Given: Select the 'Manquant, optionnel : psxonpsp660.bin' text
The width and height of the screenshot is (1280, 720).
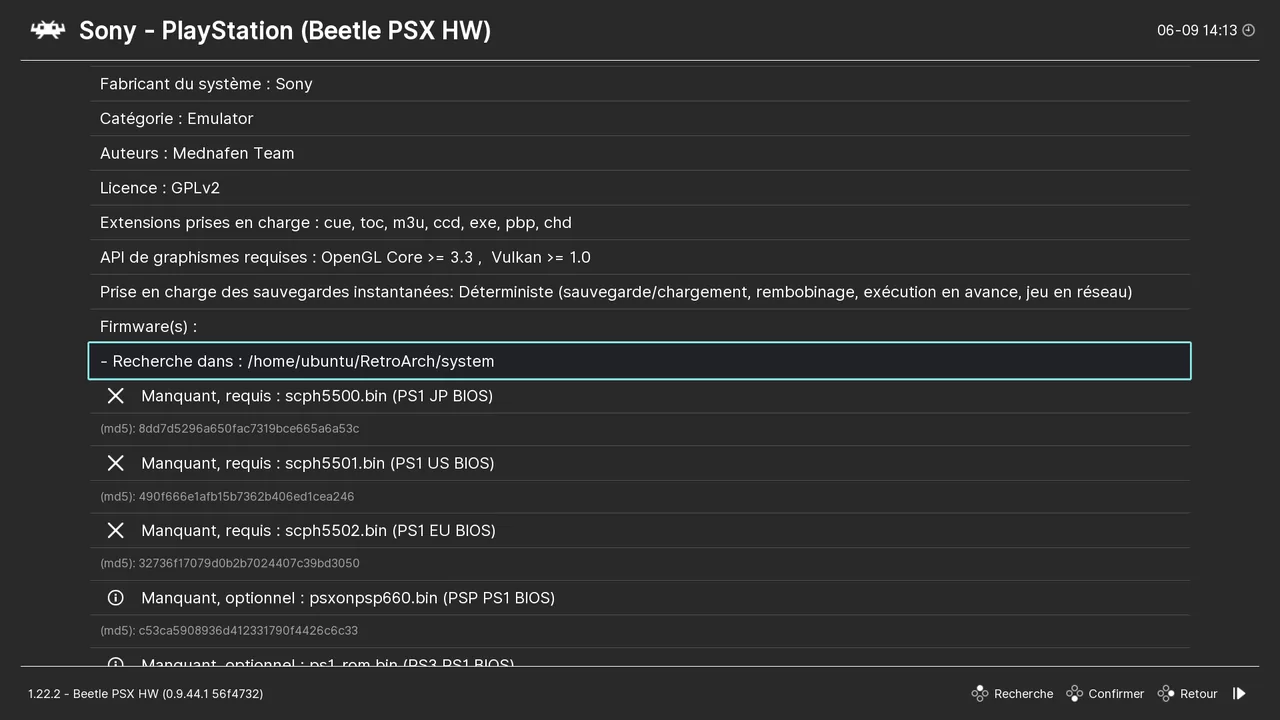Looking at the screenshot, I should point(348,598).
